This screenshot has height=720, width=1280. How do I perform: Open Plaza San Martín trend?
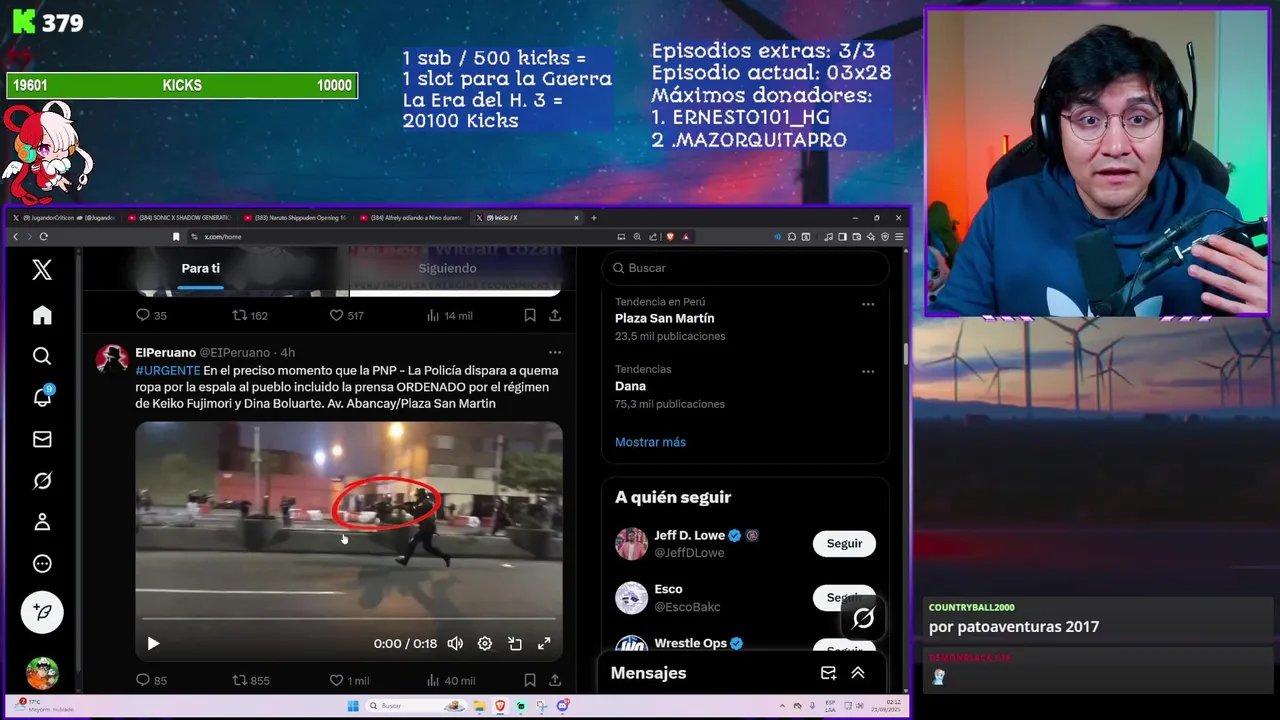point(664,318)
